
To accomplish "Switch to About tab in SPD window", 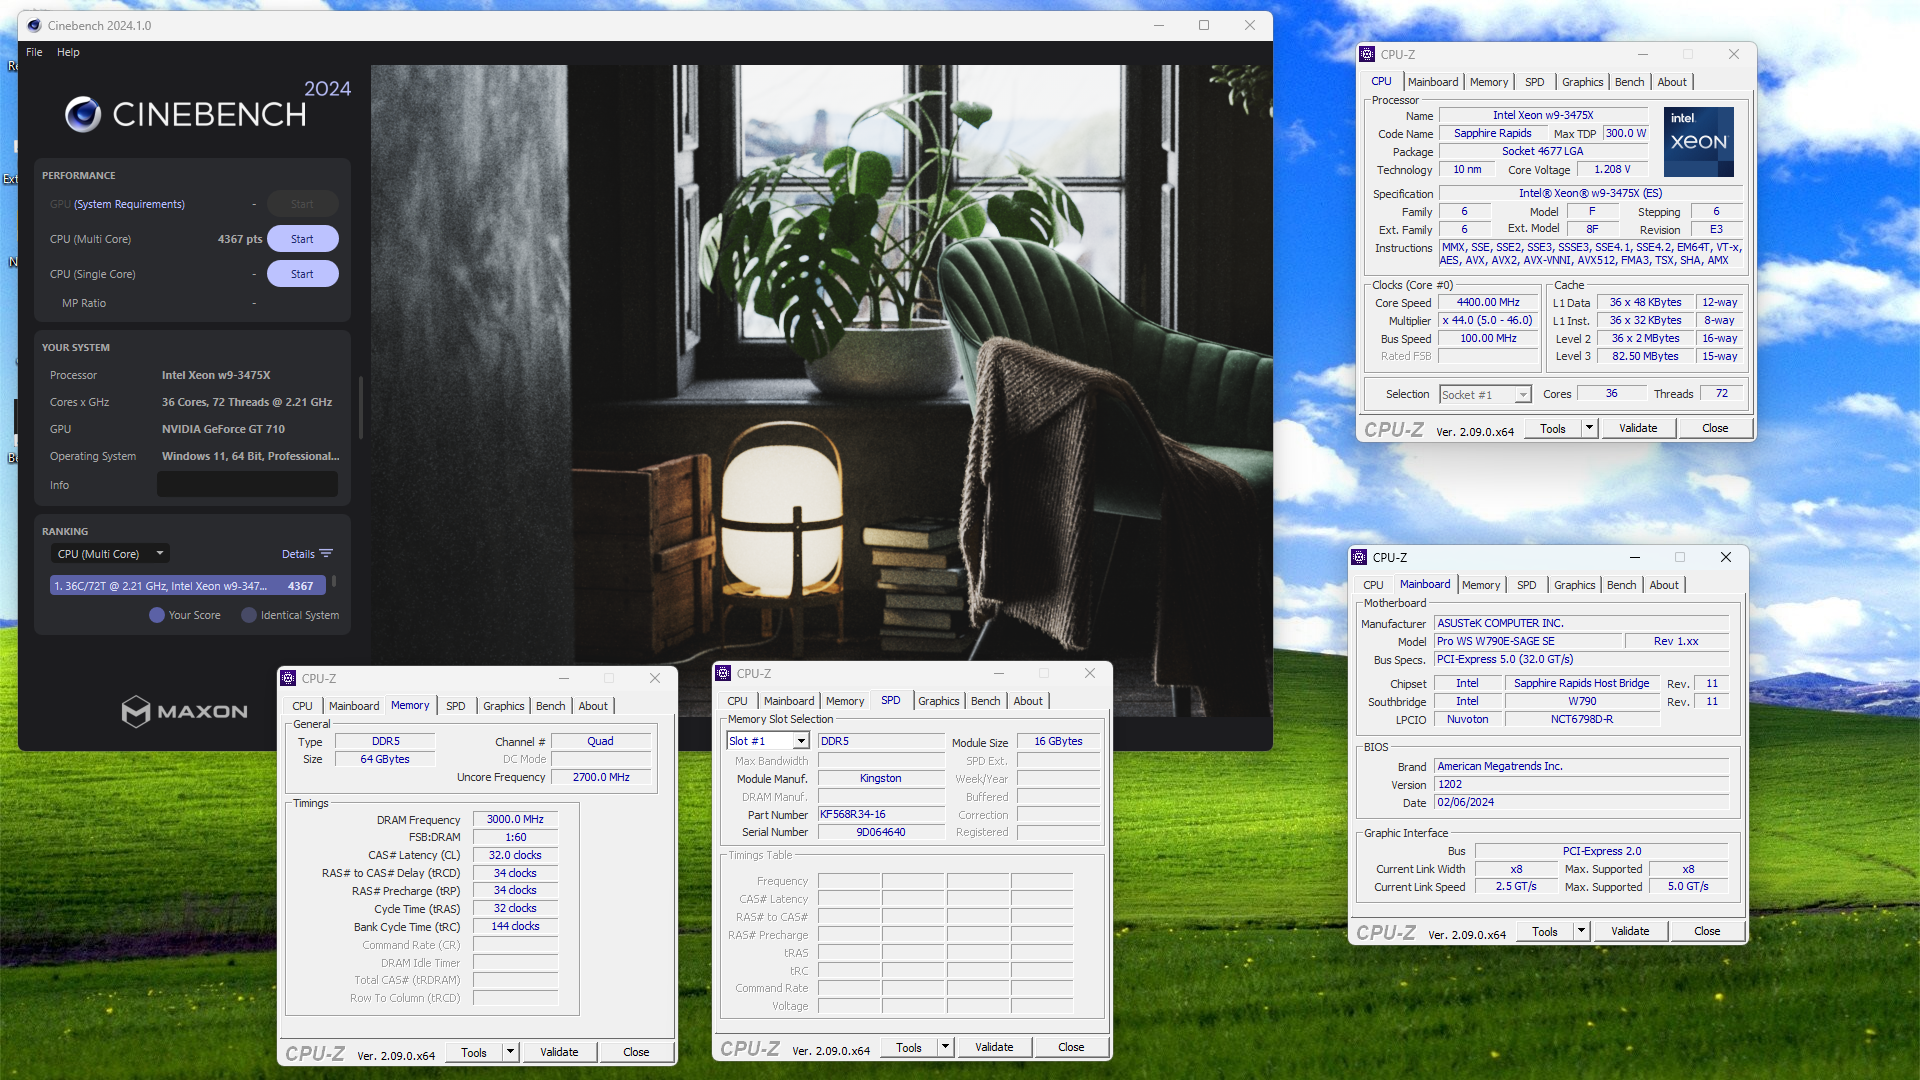I will tap(1028, 701).
